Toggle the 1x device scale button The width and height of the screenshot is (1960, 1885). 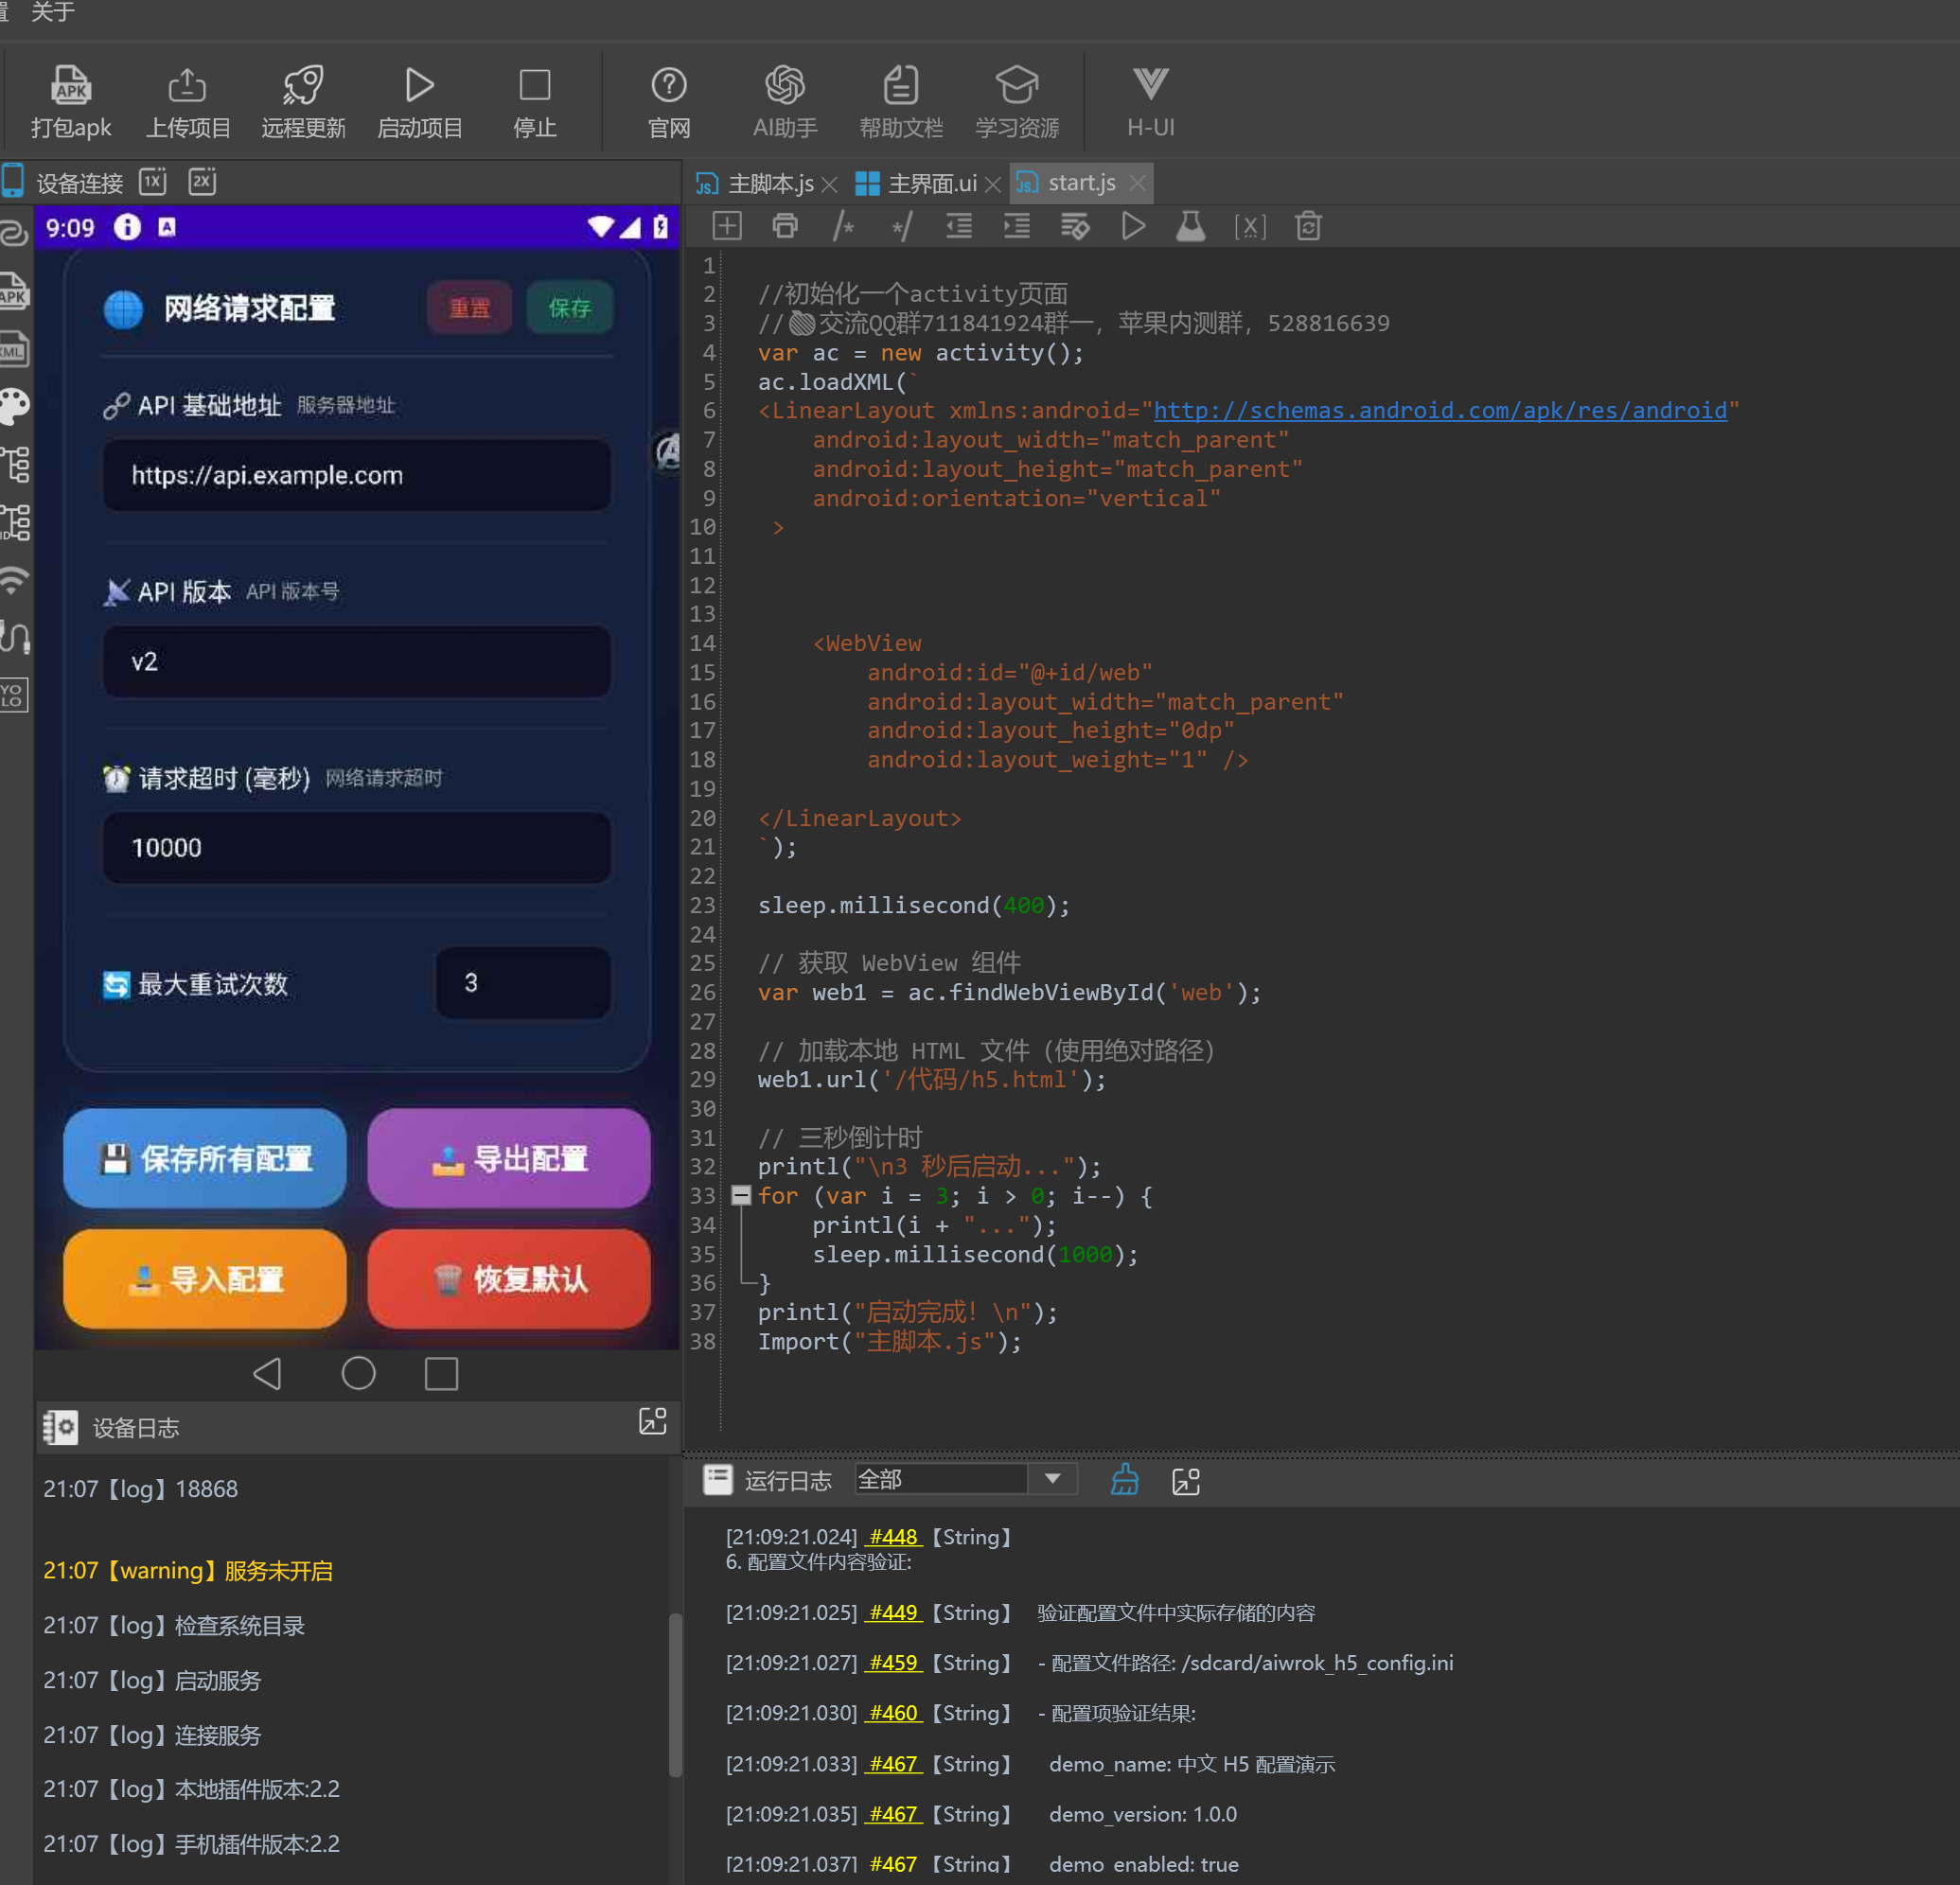(x=153, y=182)
